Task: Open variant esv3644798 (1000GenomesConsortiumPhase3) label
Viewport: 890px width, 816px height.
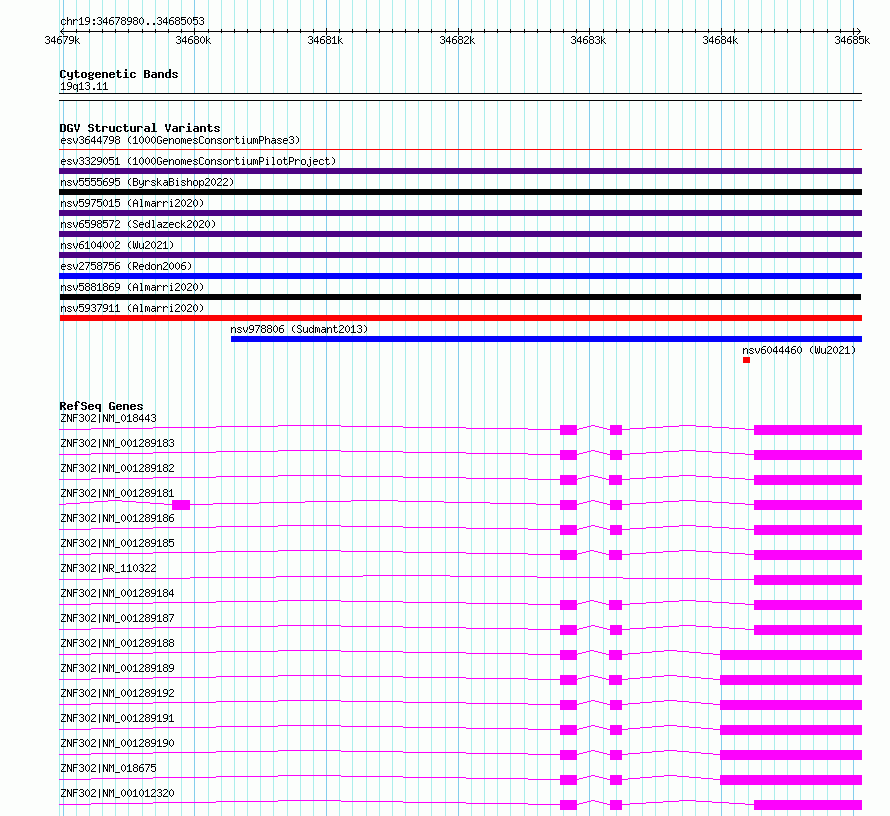Action: click(x=180, y=140)
